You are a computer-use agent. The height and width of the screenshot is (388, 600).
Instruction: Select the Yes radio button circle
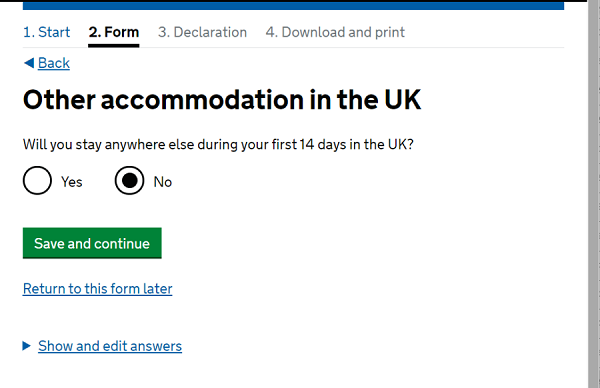click(x=37, y=181)
